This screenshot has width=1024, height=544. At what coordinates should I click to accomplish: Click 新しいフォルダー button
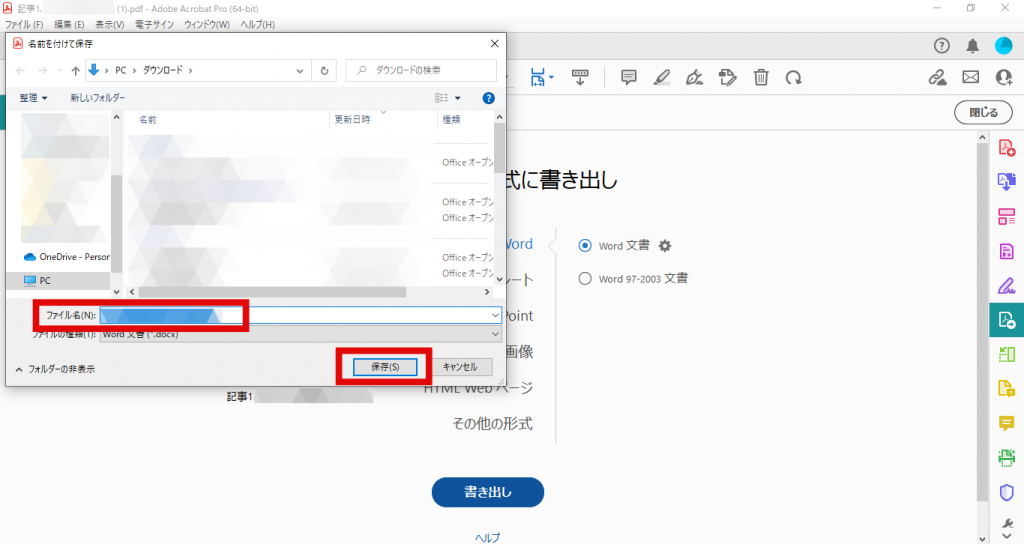(x=98, y=98)
